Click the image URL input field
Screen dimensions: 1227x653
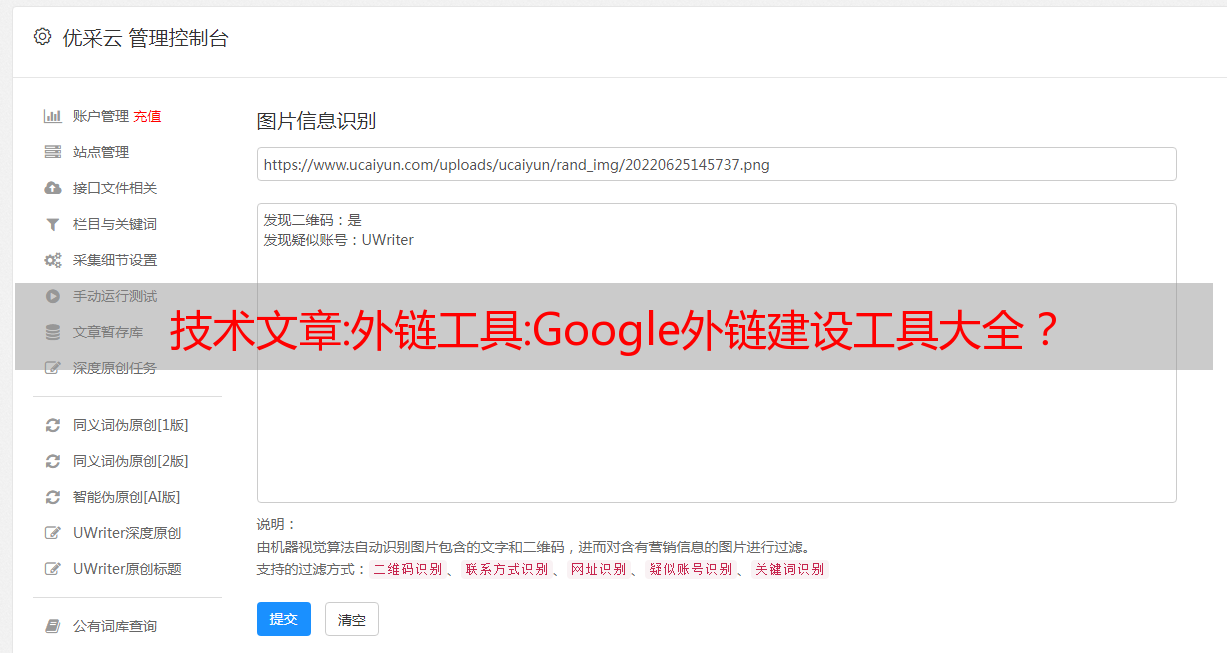[716, 164]
